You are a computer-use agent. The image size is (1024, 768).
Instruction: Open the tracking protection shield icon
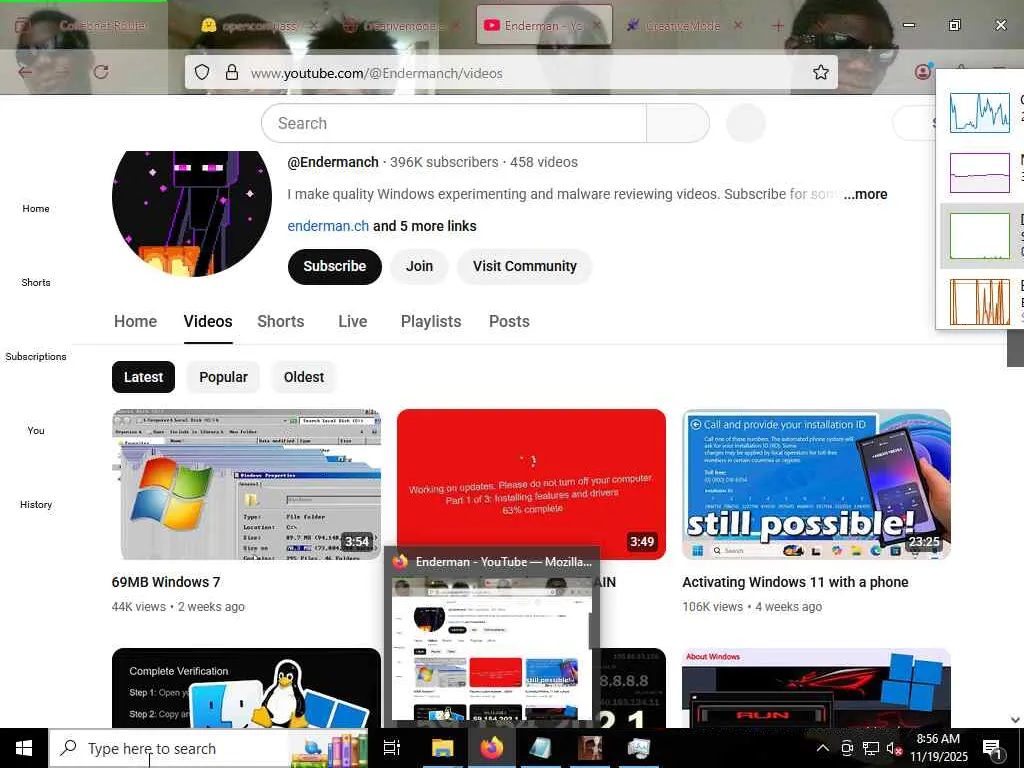202,72
